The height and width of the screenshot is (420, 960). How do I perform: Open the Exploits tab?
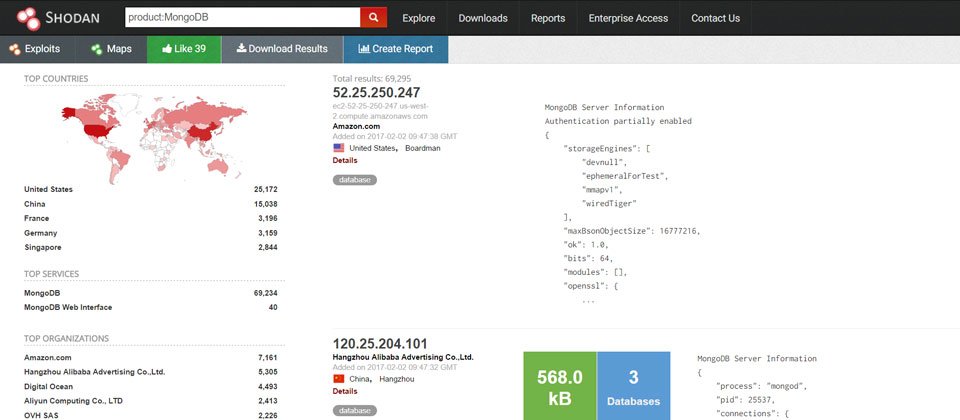[37, 49]
